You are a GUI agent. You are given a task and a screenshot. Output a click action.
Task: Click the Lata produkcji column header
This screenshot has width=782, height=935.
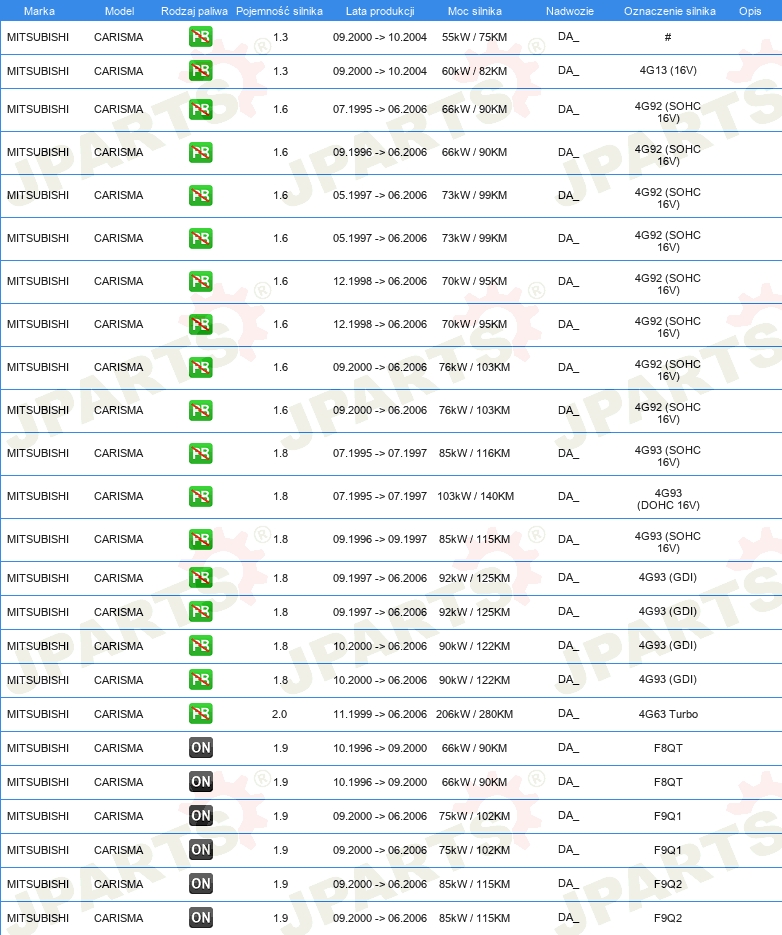click(380, 11)
